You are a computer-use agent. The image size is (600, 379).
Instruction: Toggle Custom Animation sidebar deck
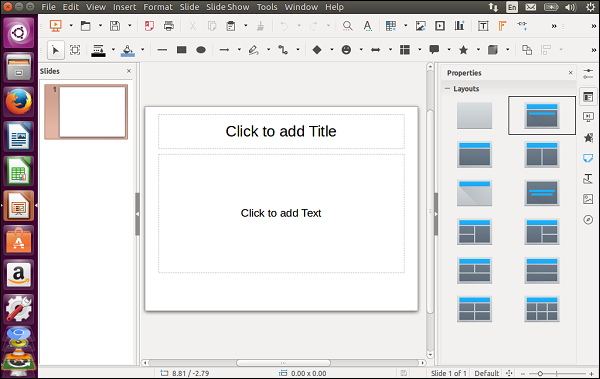[588, 137]
